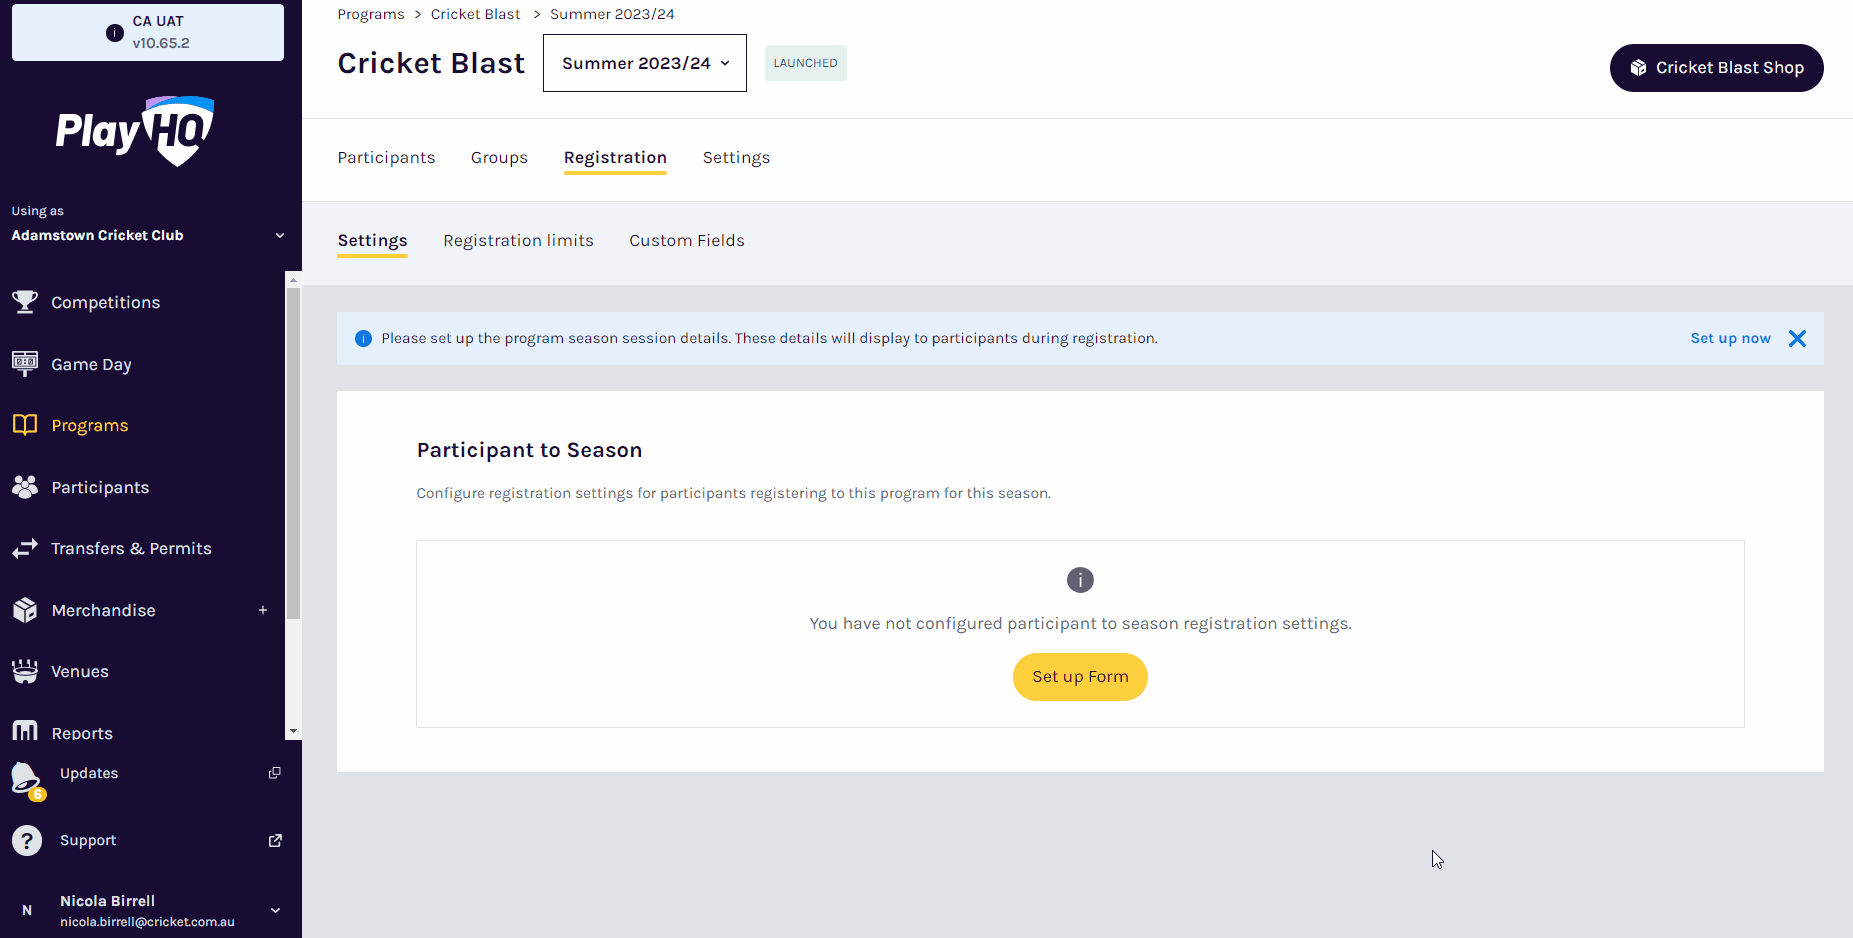The image size is (1853, 938).
Task: Open the Support external link icon
Action: click(x=275, y=840)
